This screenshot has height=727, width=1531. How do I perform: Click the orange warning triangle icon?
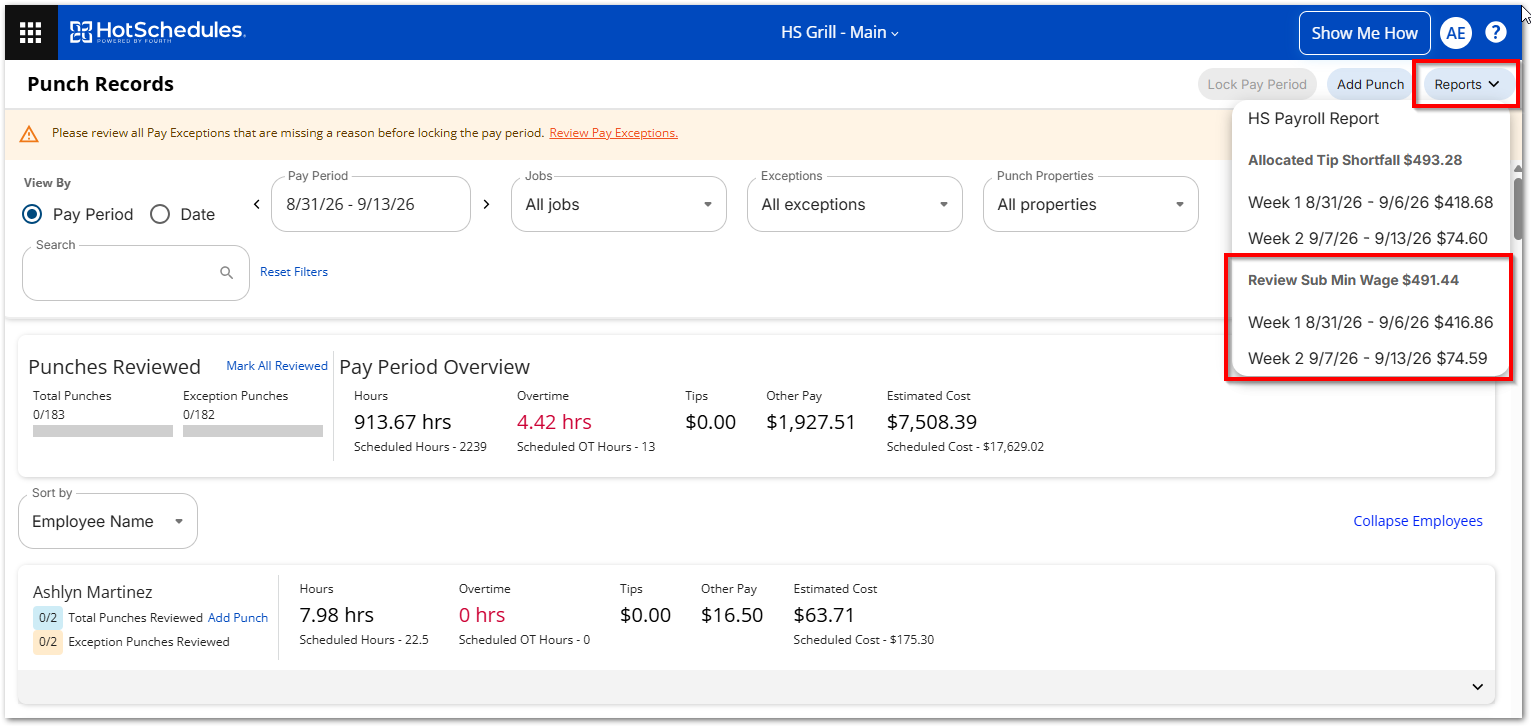coord(29,133)
